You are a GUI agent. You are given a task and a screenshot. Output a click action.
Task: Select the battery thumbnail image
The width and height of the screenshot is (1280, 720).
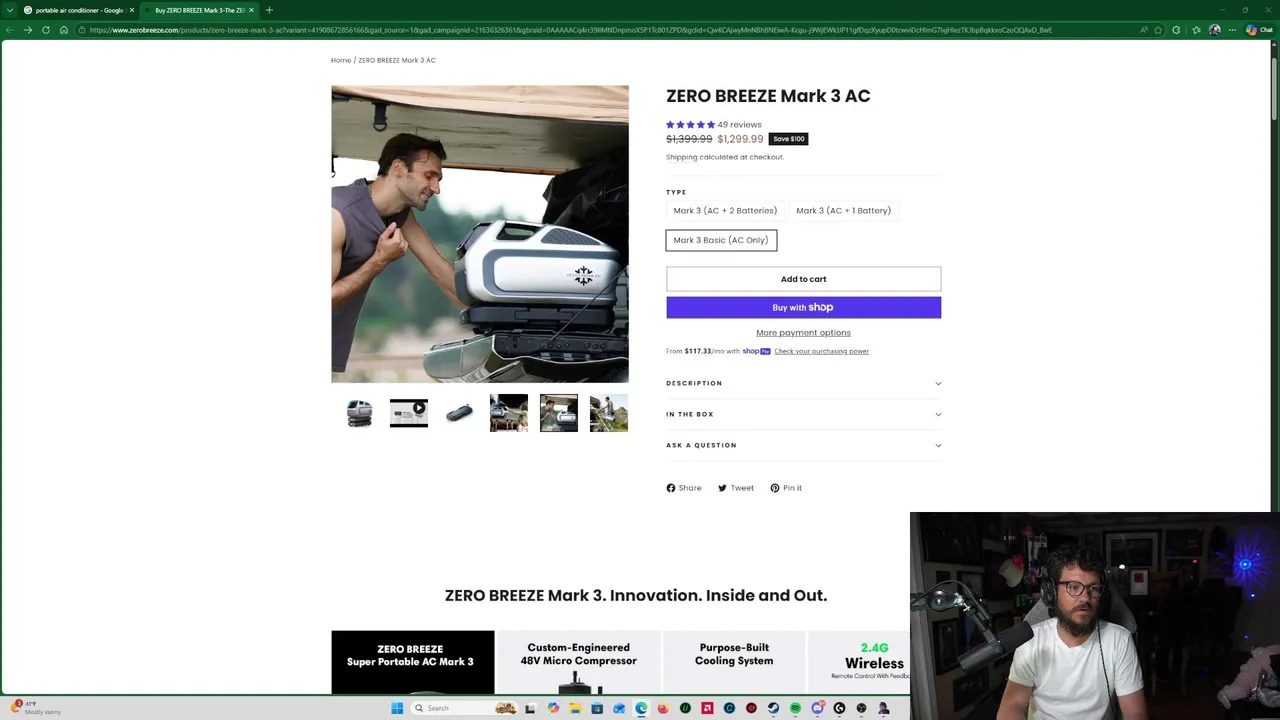click(459, 413)
